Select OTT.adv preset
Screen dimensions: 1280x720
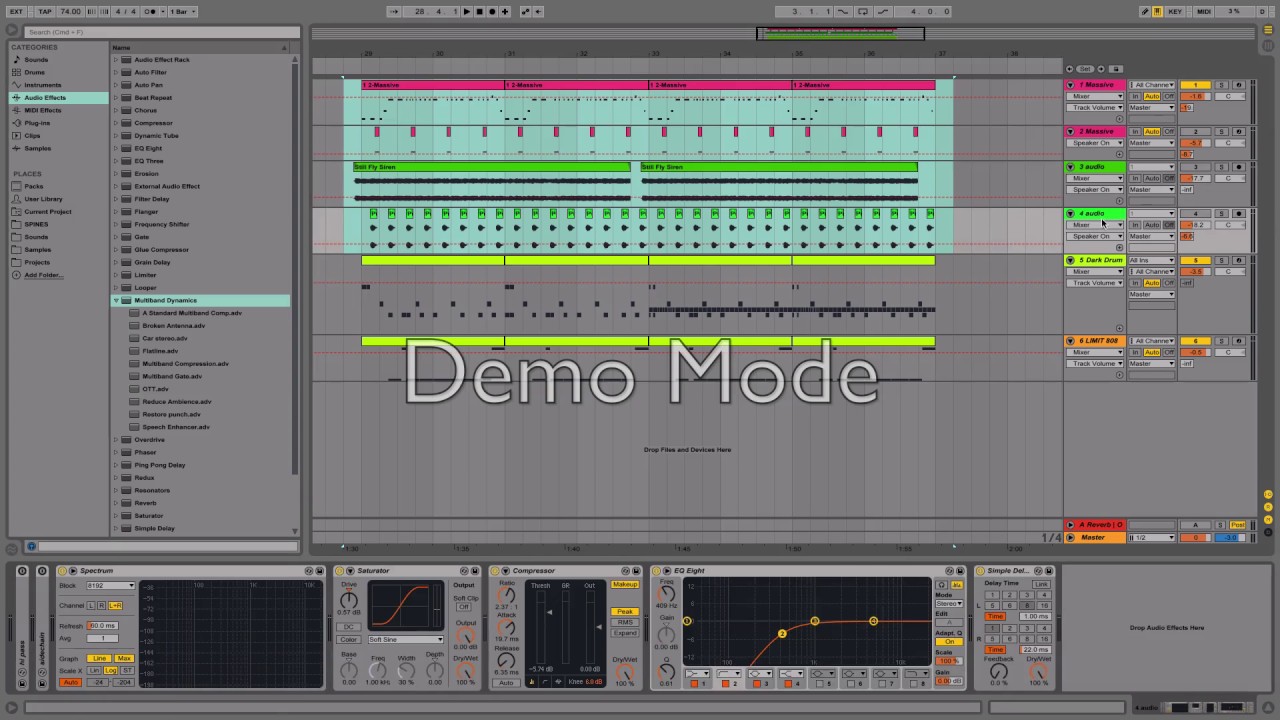pyautogui.click(x=155, y=389)
